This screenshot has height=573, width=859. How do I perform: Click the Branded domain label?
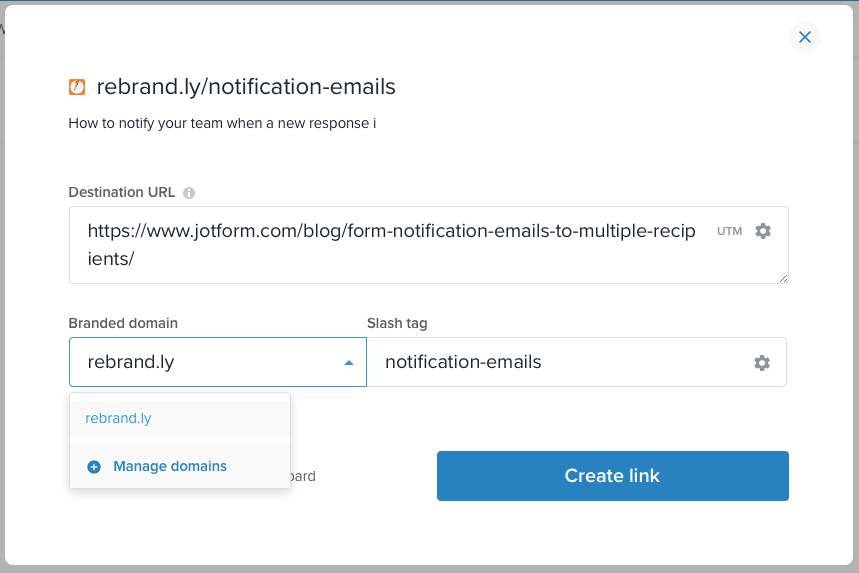point(123,323)
